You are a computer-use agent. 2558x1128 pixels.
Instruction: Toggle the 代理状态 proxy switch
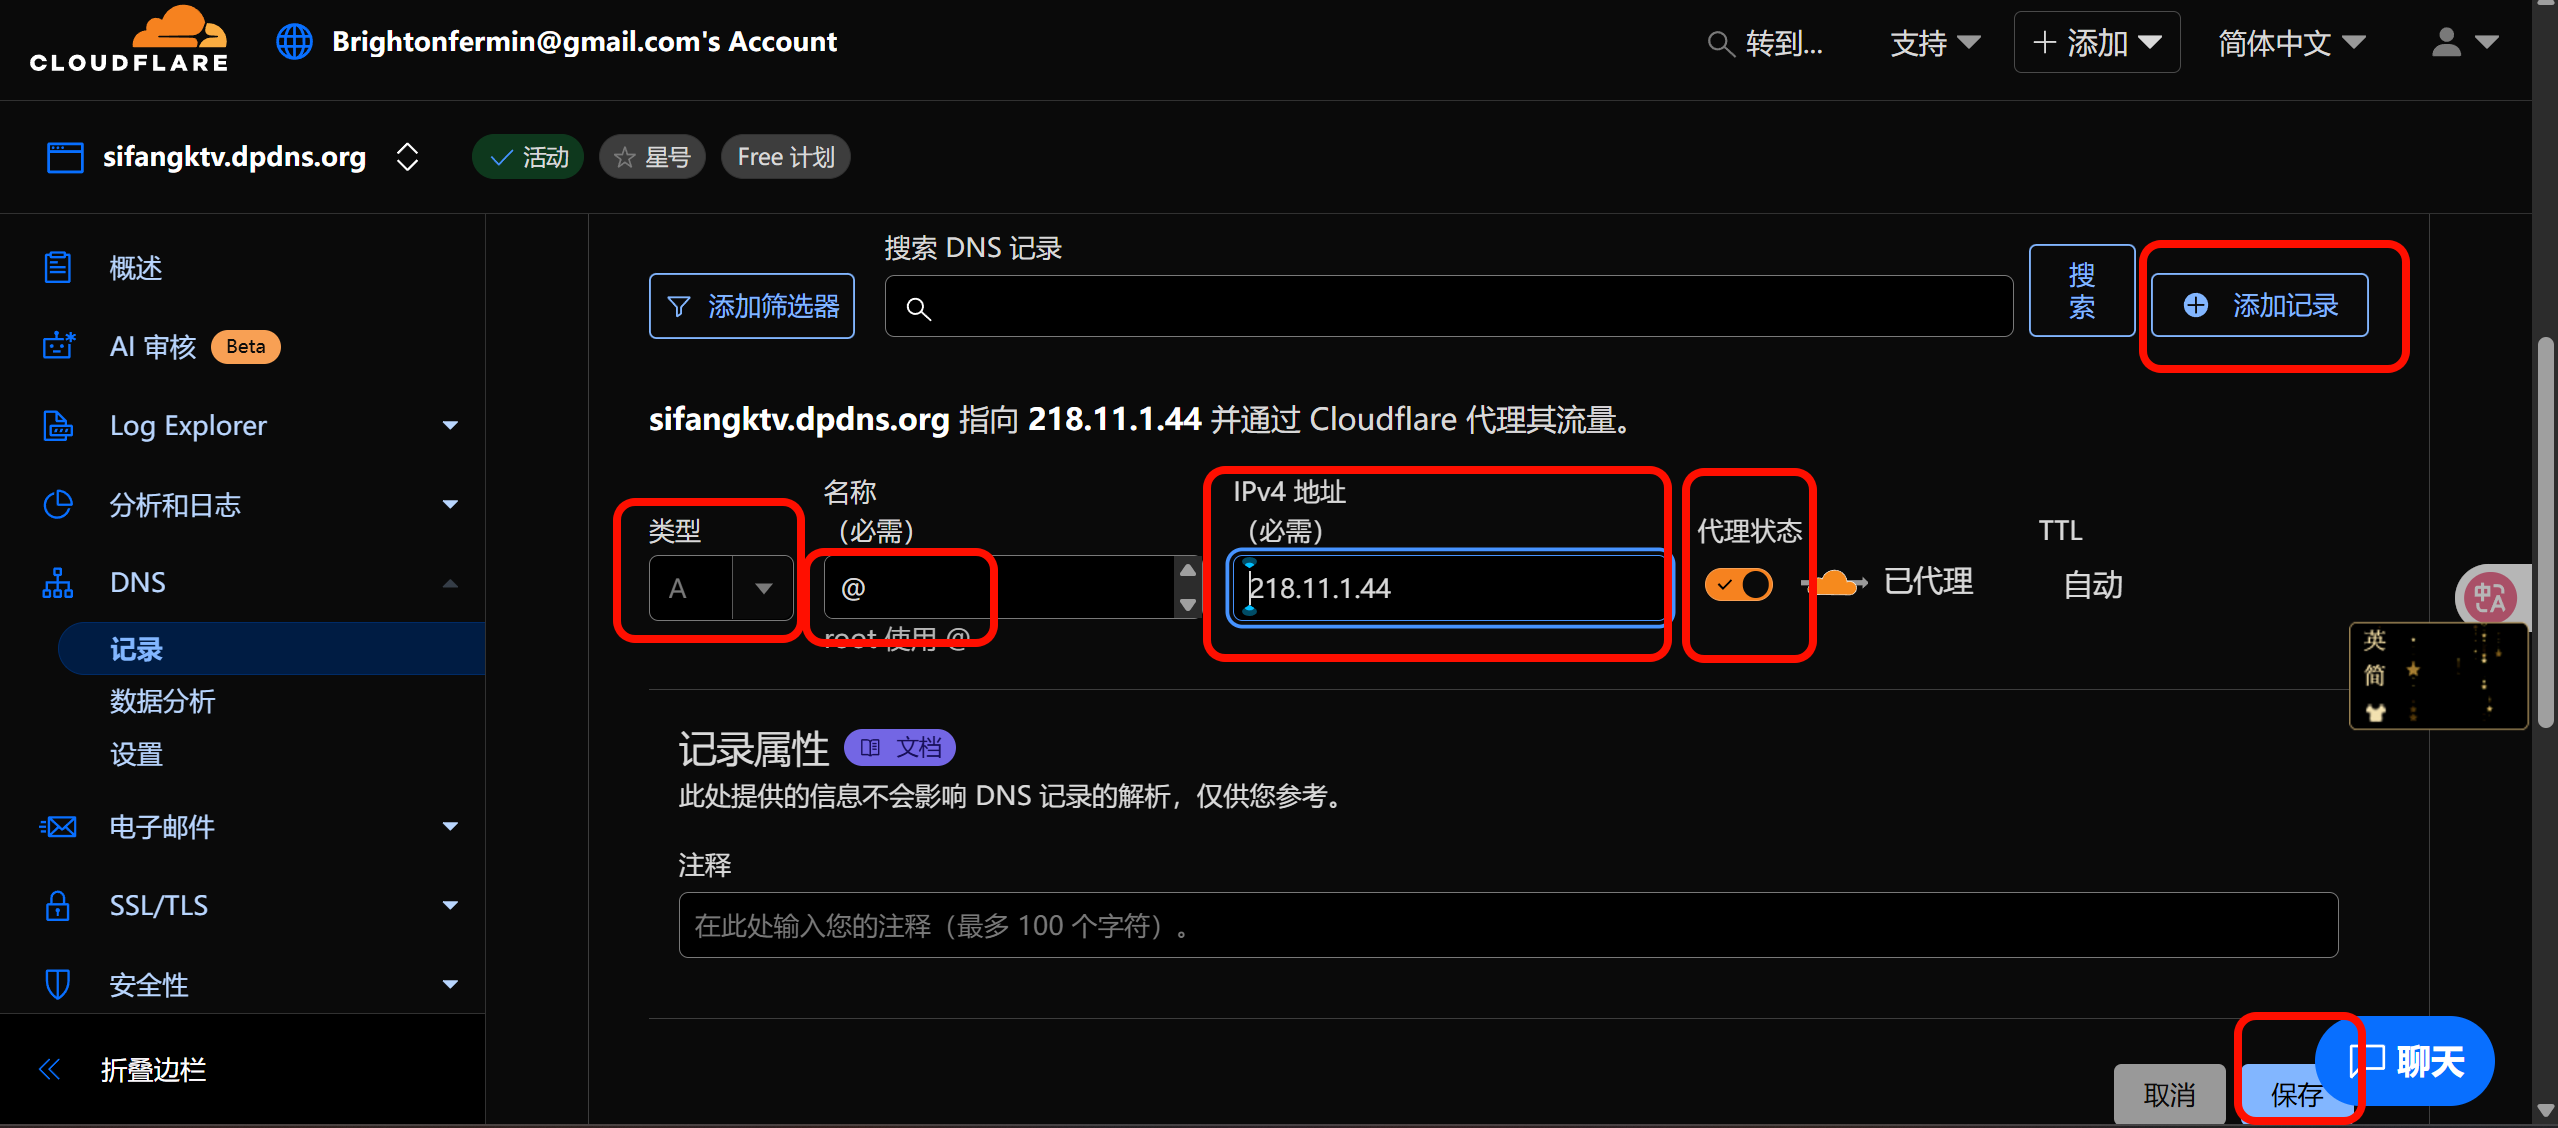[1738, 584]
